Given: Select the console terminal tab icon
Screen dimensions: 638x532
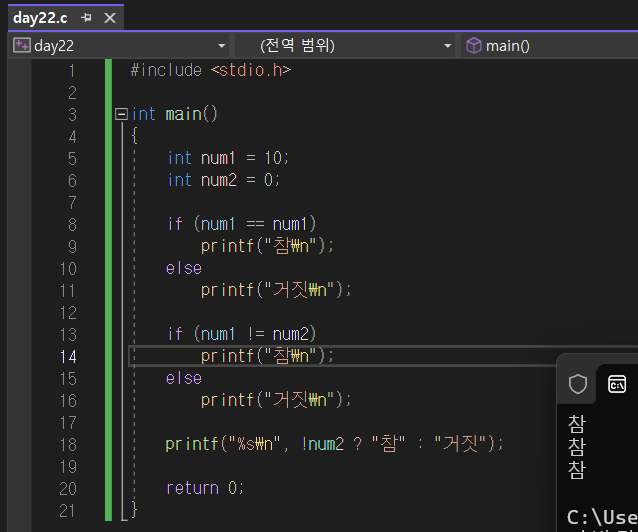Looking at the screenshot, I should click(x=617, y=384).
